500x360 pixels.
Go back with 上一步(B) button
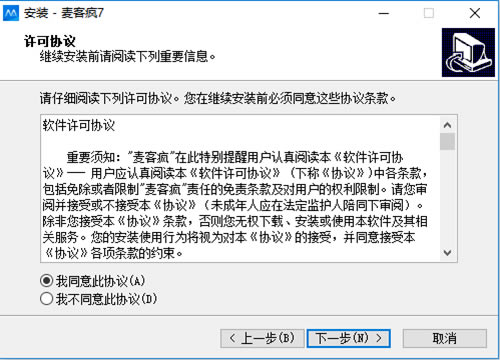pyautogui.click(x=262, y=338)
